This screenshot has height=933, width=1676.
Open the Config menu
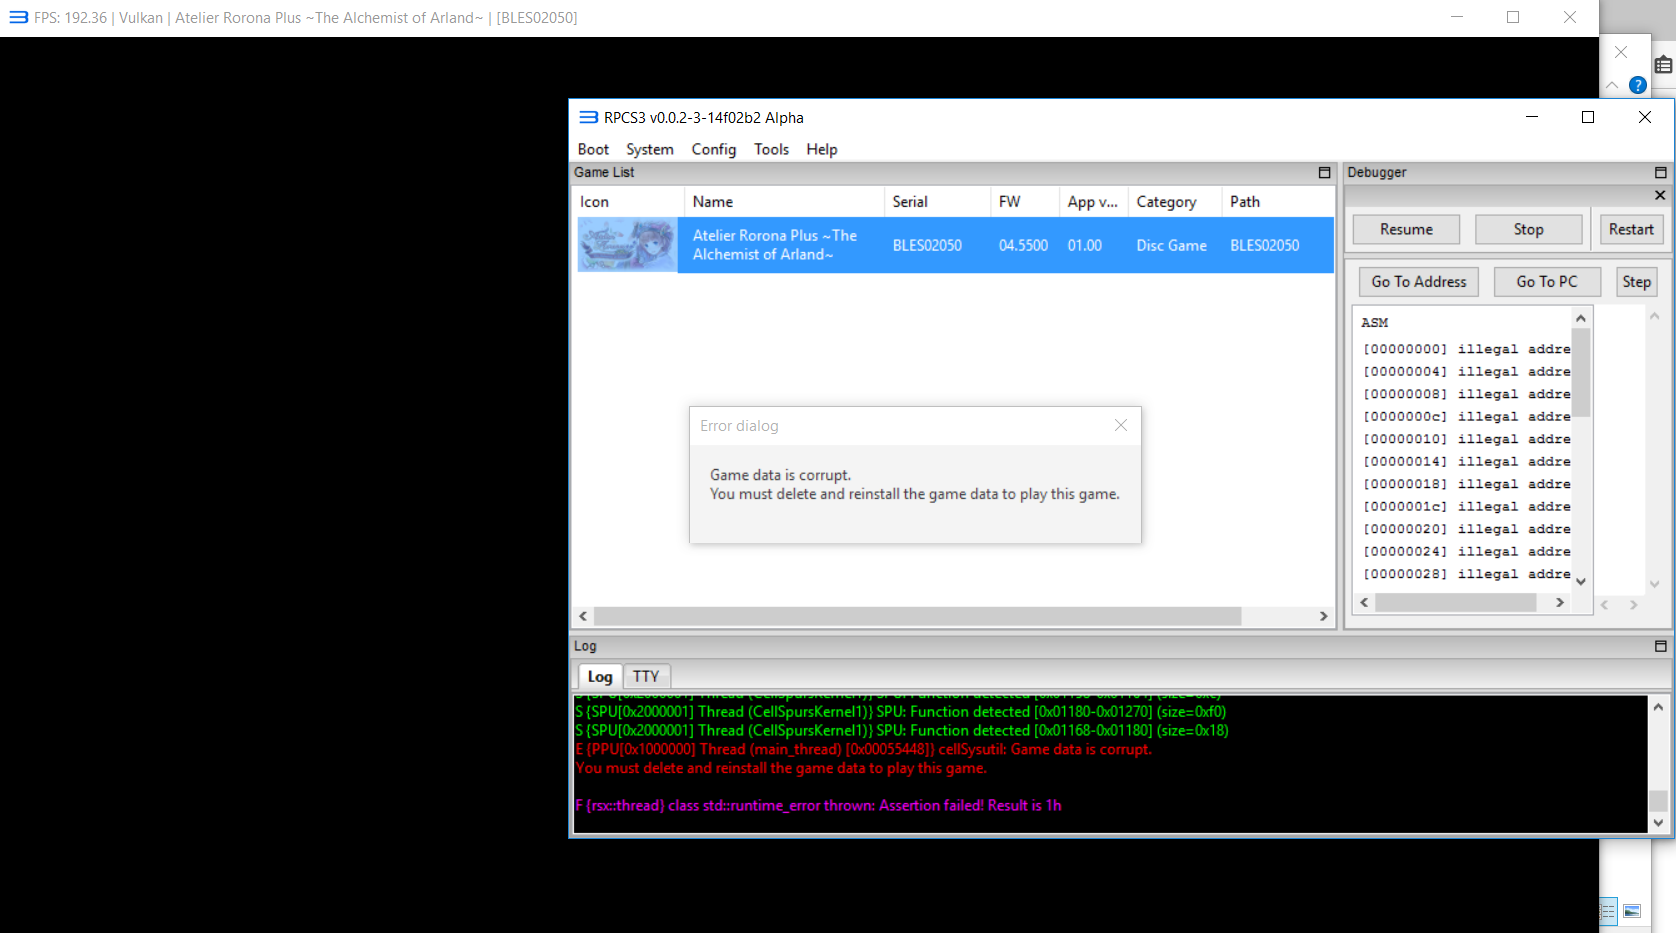click(x=713, y=149)
